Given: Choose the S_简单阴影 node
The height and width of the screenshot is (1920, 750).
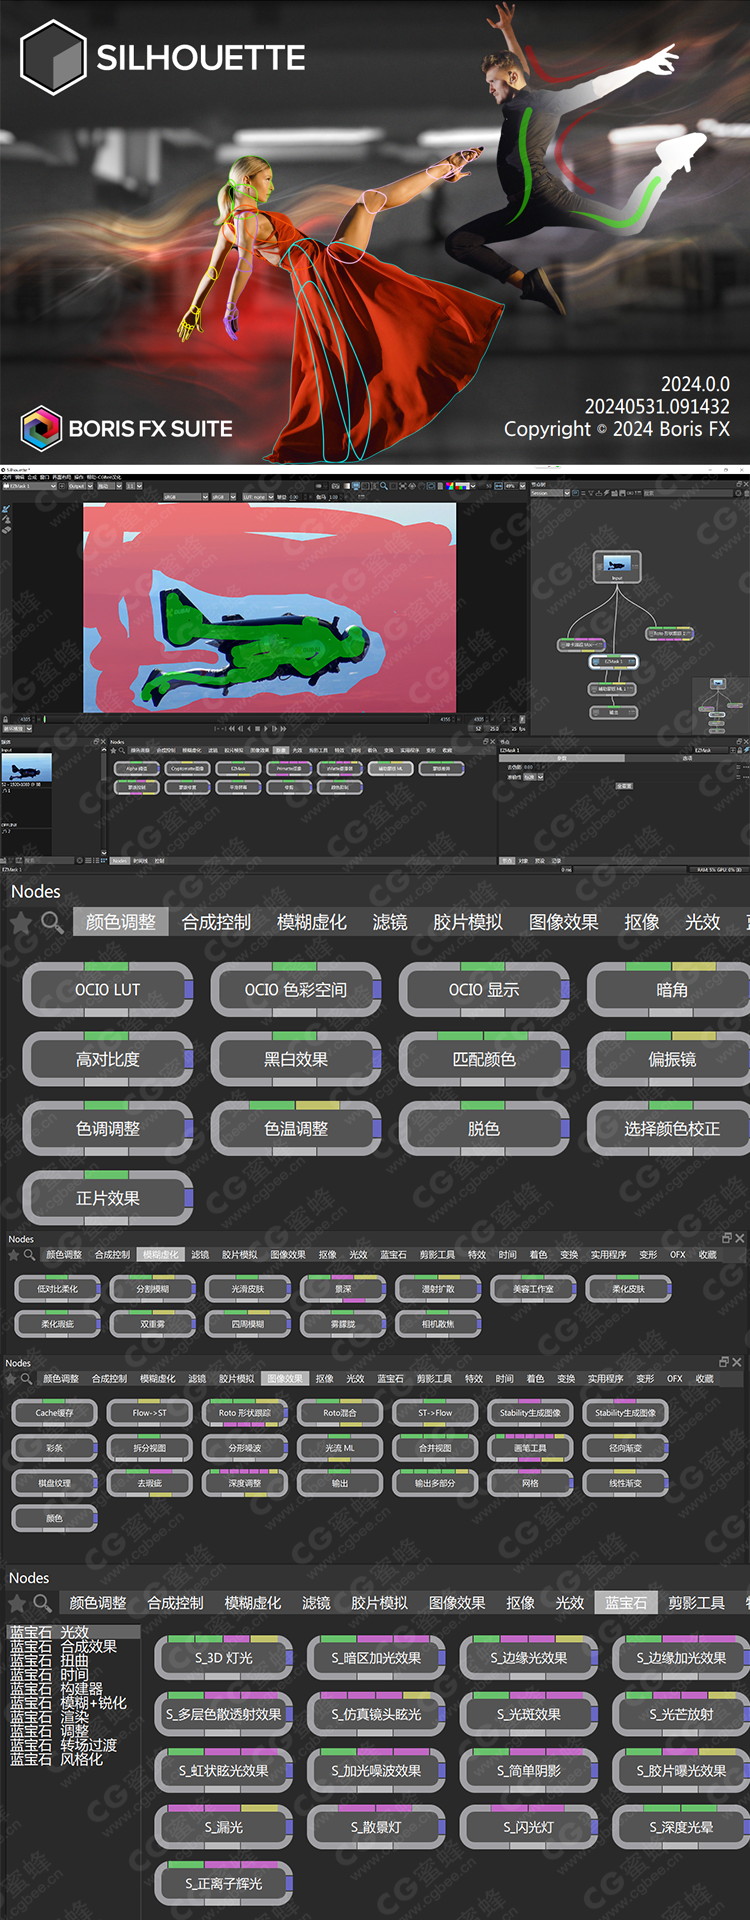Looking at the screenshot, I should [x=529, y=1771].
